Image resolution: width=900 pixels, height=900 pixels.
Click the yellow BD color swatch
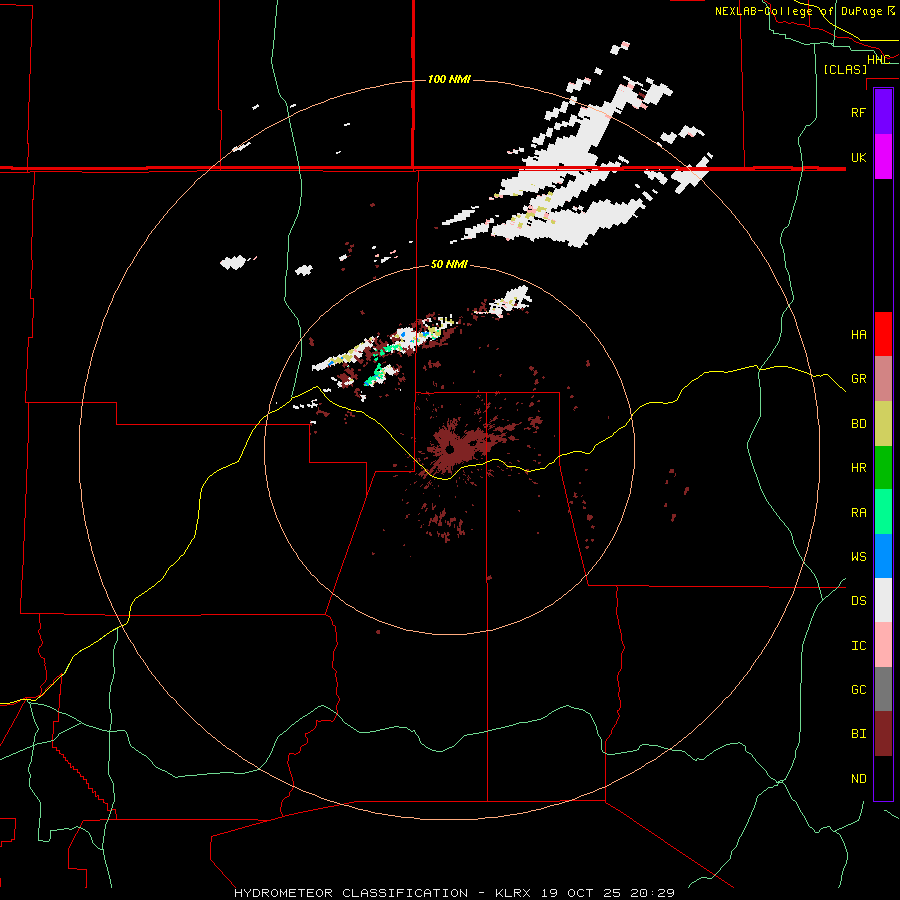883,423
